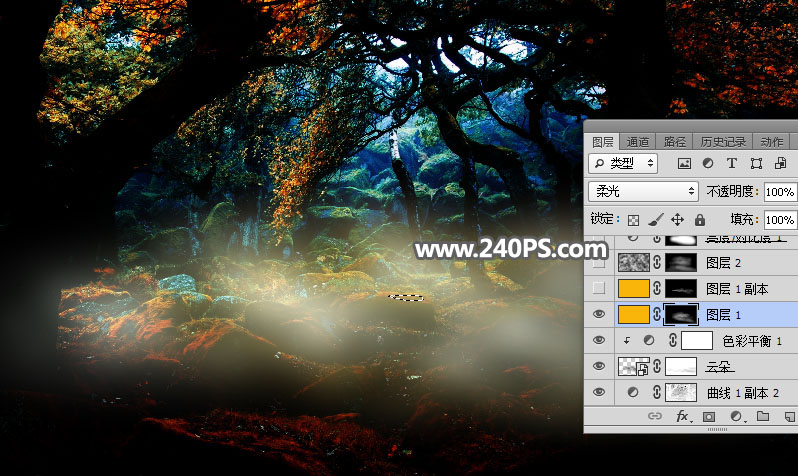Select layer name 云朵
Viewport: 798px width, 476px height.
pyautogui.click(x=719, y=367)
